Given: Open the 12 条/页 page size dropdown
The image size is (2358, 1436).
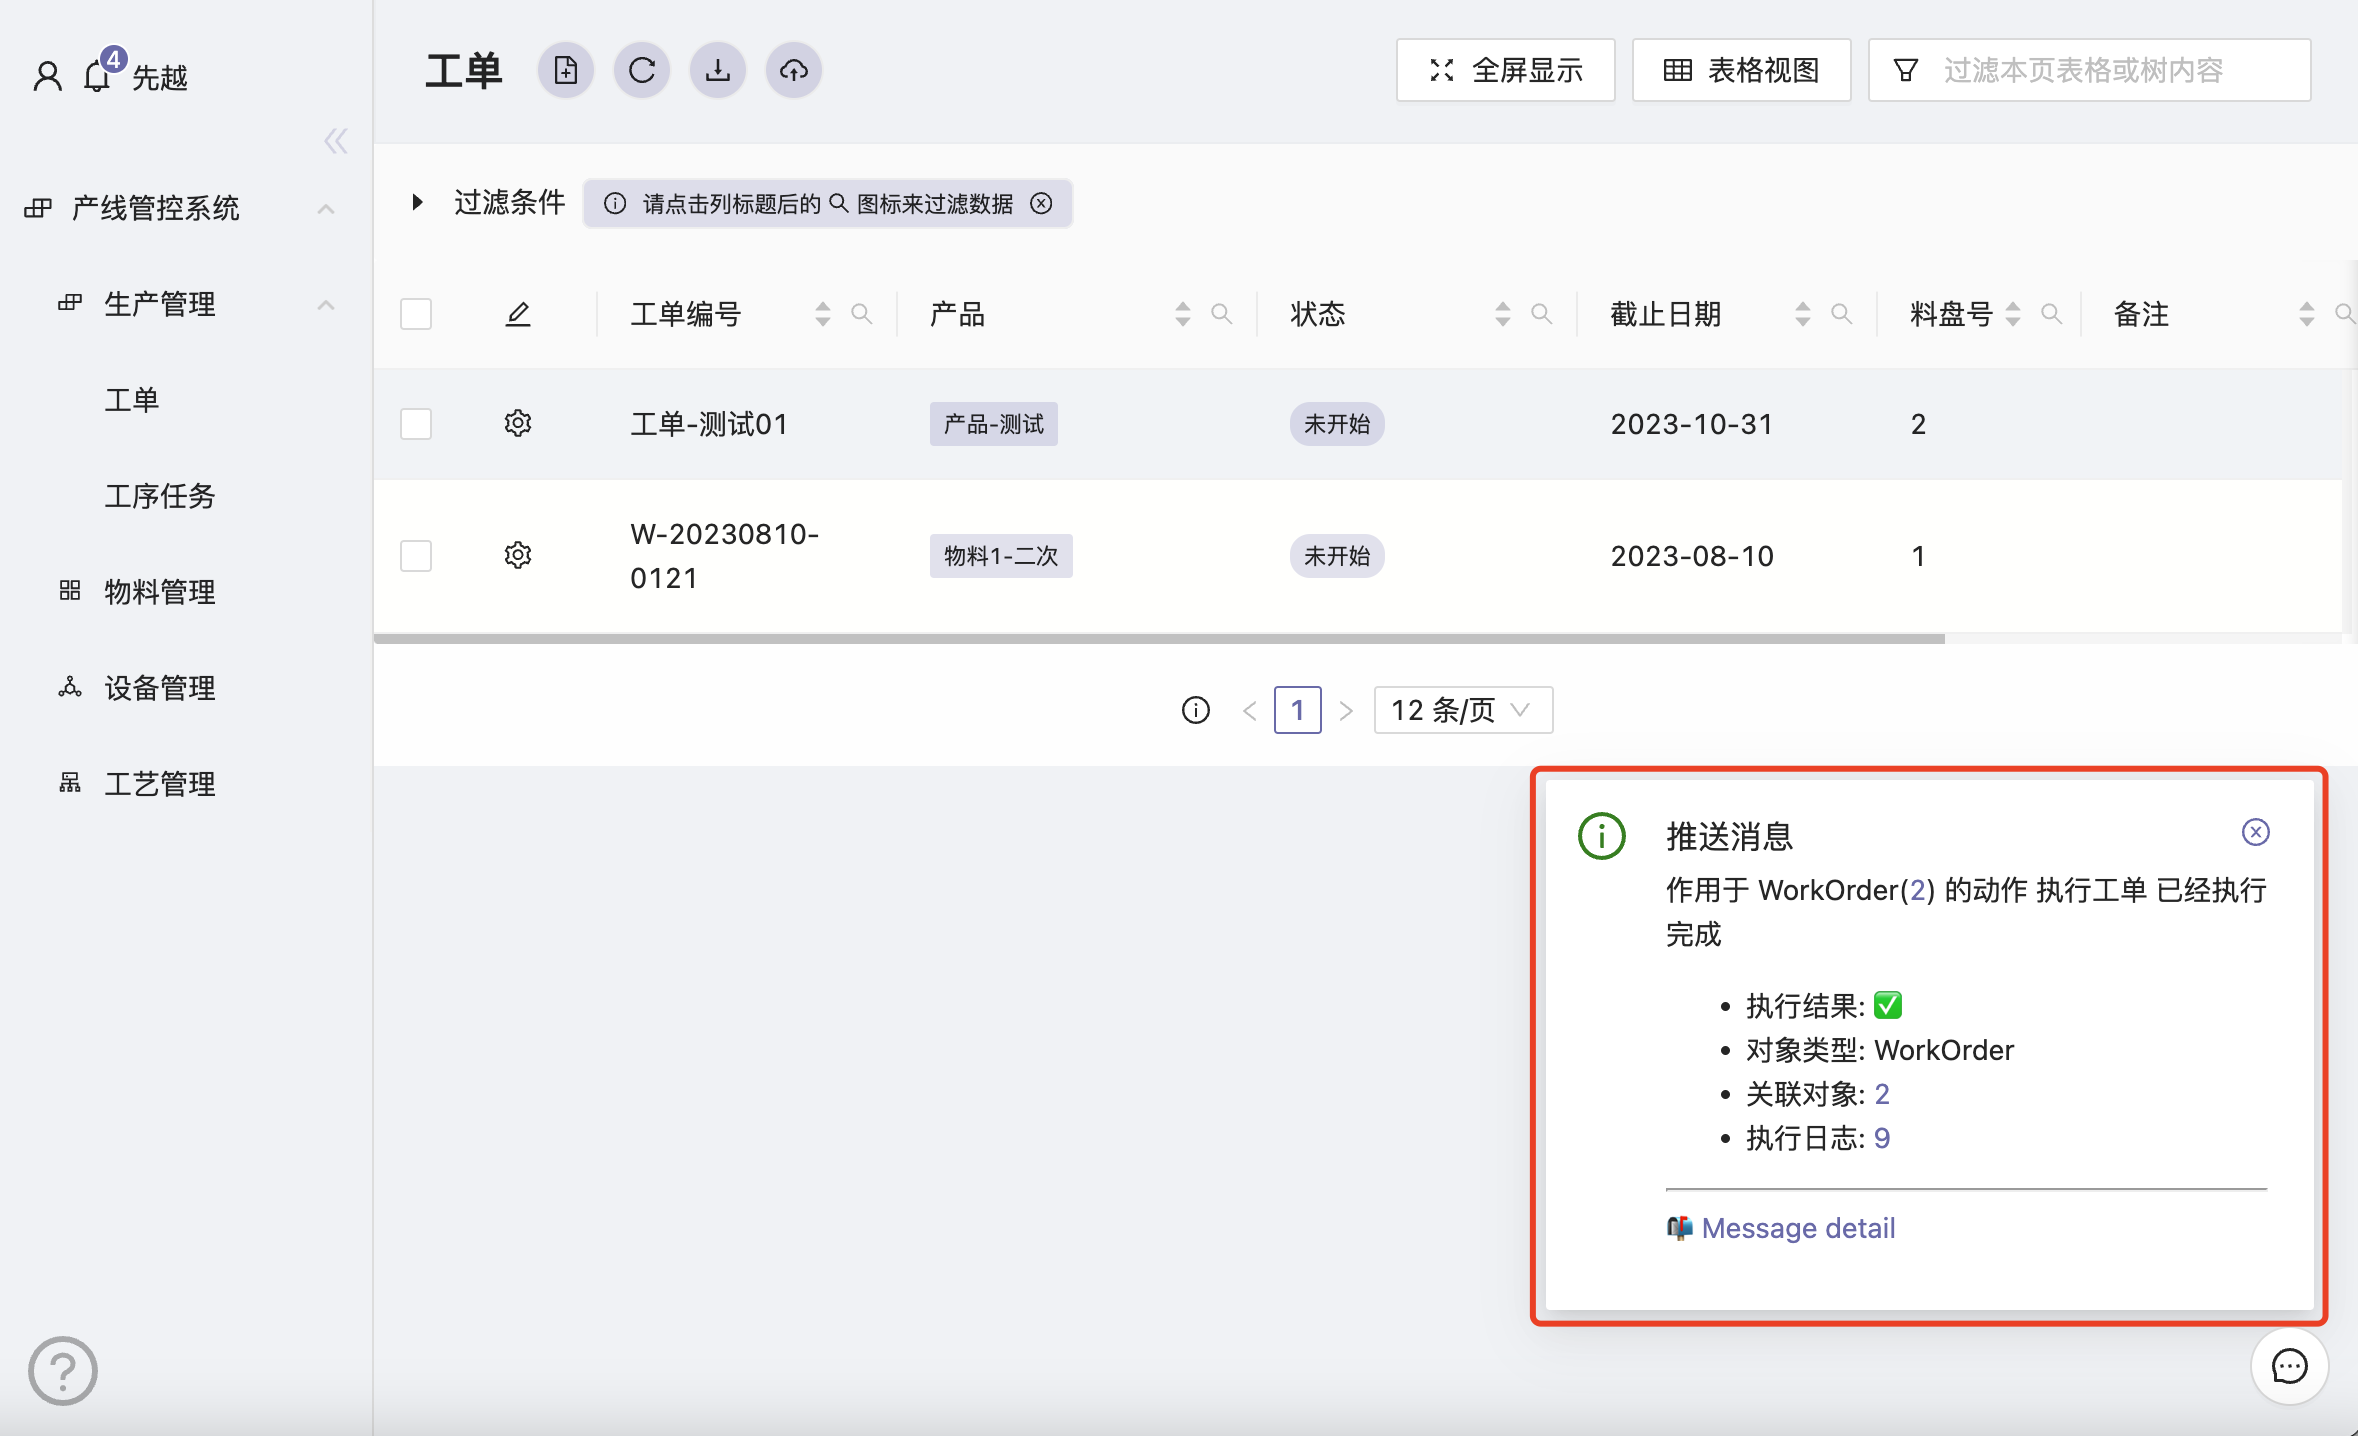Looking at the screenshot, I should pyautogui.click(x=1462, y=710).
